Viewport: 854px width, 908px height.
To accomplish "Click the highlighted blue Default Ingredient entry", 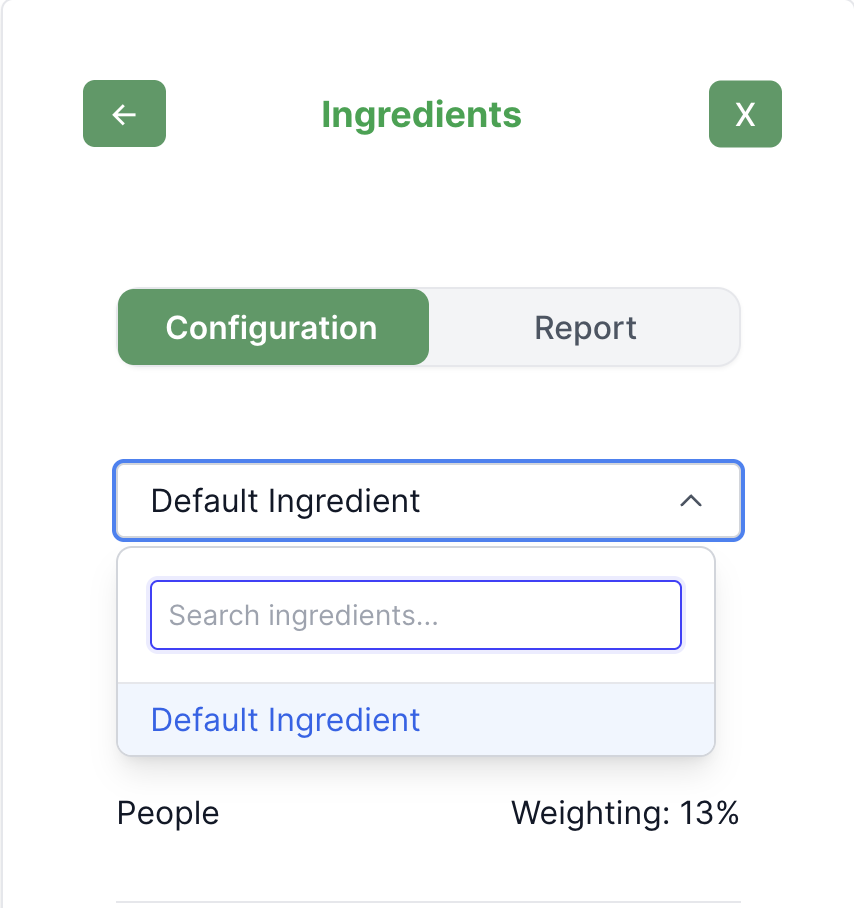I will pyautogui.click(x=286, y=720).
